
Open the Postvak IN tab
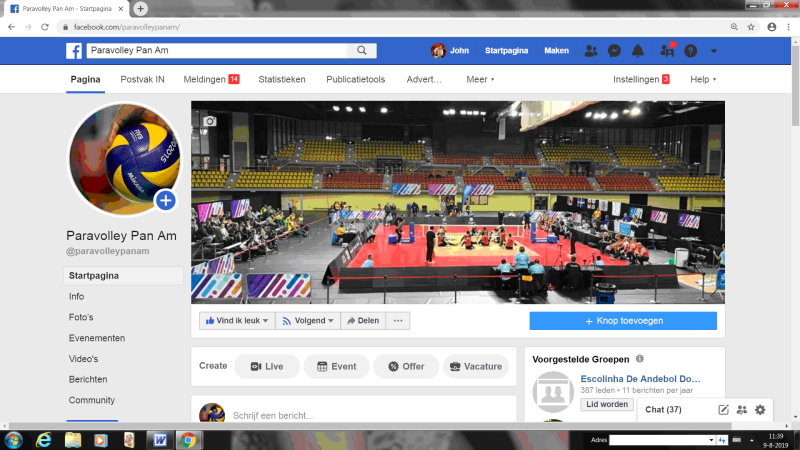142,80
